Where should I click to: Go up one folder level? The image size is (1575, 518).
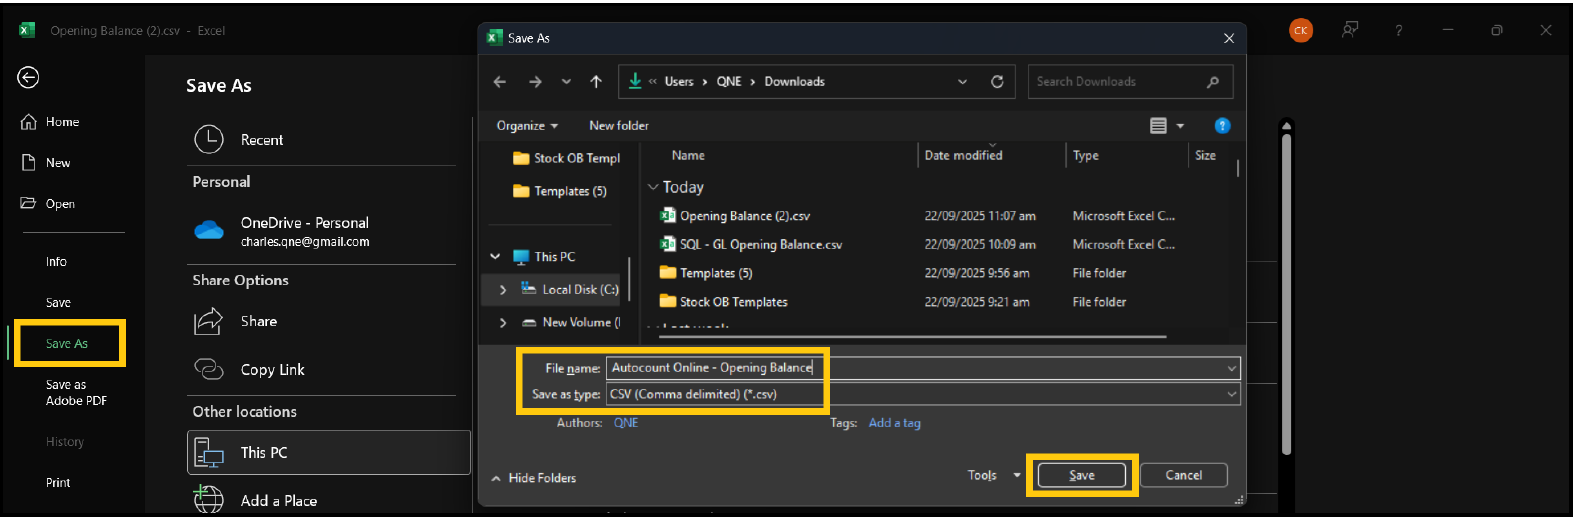[x=596, y=82]
